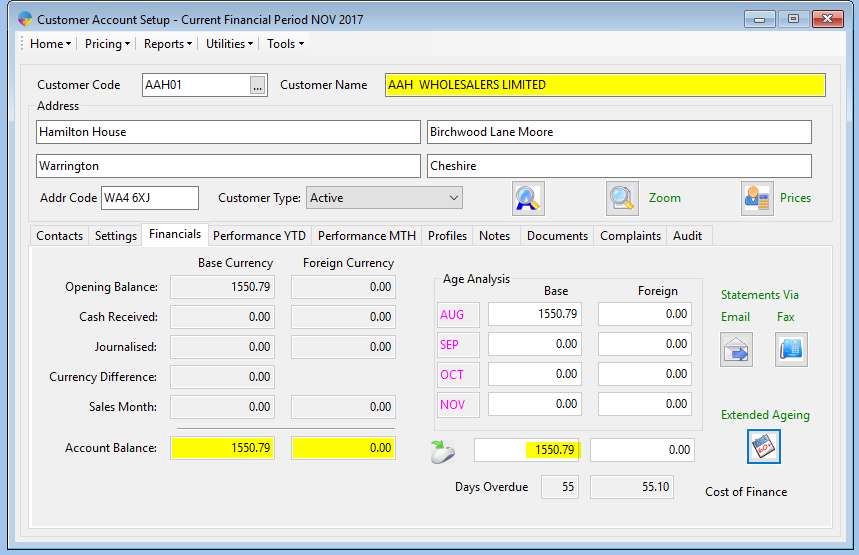
Task: Click the Prices green text link
Action: pyautogui.click(x=795, y=198)
